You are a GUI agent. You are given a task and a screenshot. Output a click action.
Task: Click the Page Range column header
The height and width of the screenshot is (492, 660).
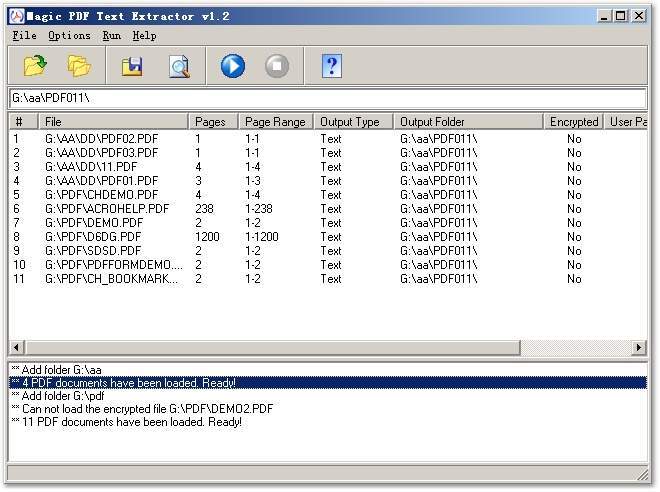click(x=276, y=122)
